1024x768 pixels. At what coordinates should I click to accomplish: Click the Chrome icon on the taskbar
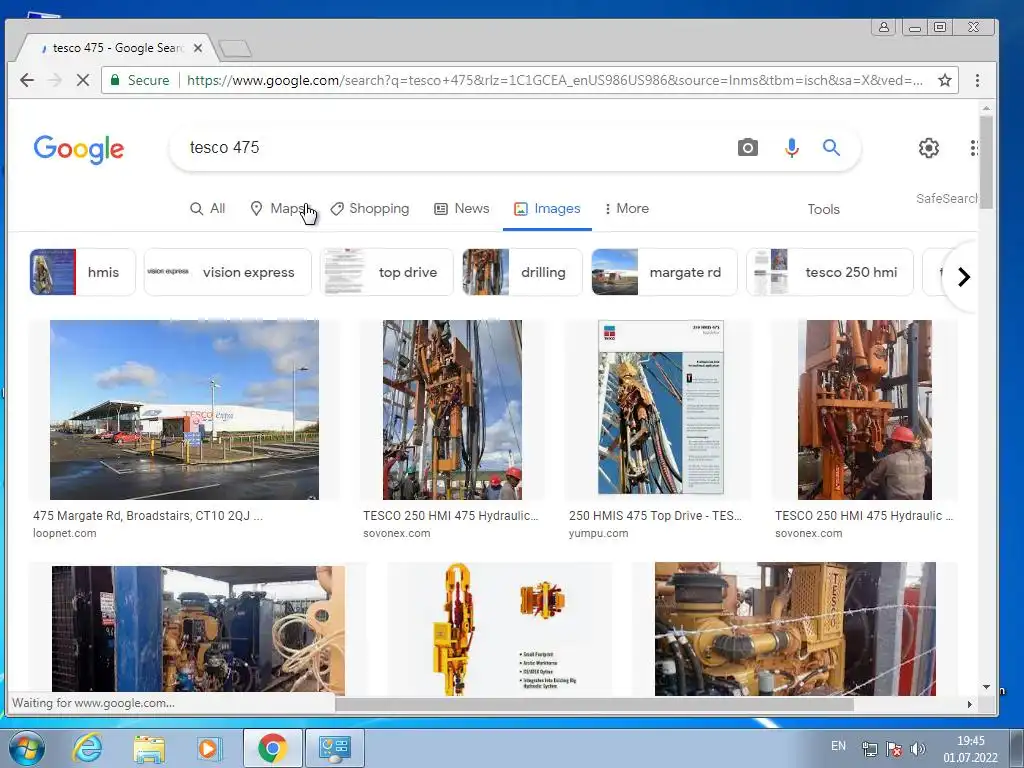coord(272,748)
